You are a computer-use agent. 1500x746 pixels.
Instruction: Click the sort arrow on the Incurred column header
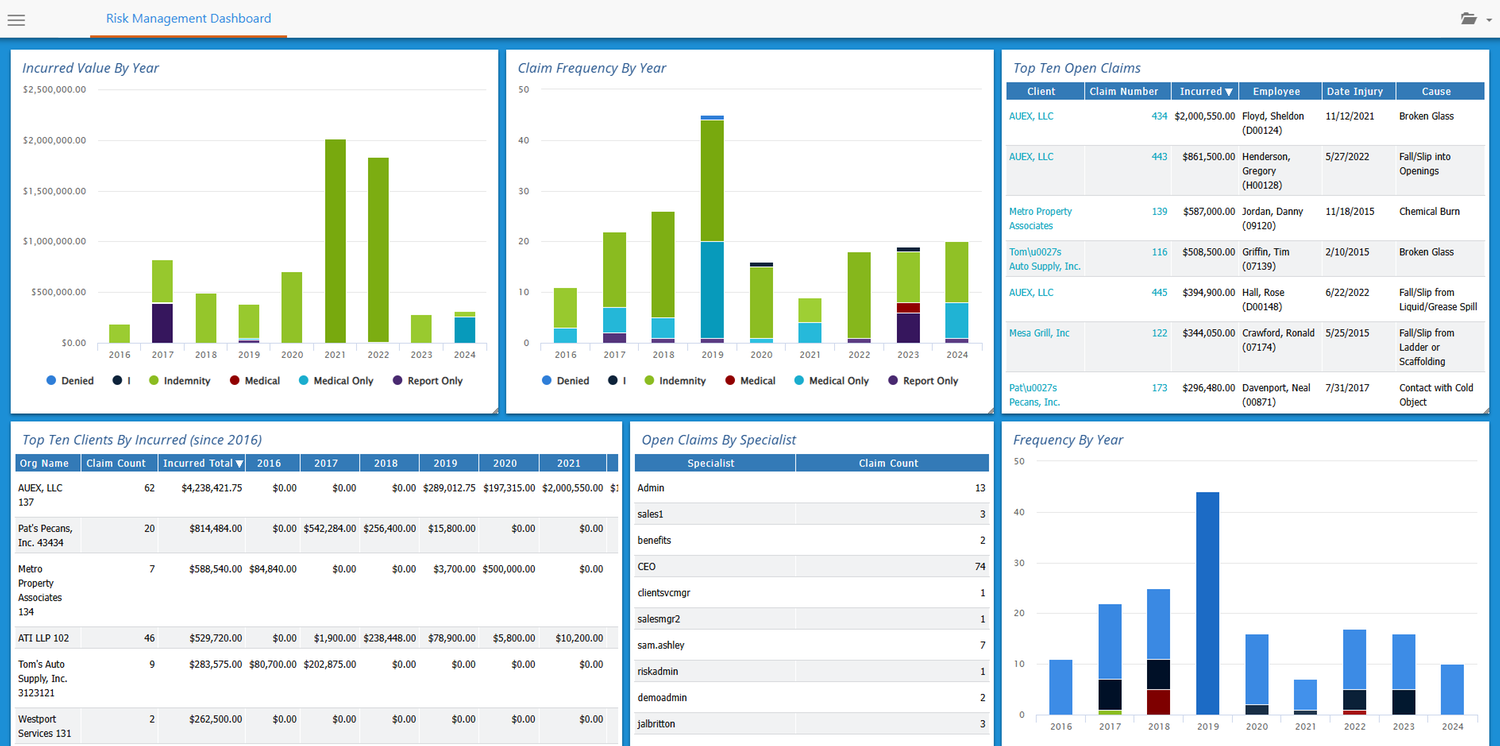coord(1228,90)
